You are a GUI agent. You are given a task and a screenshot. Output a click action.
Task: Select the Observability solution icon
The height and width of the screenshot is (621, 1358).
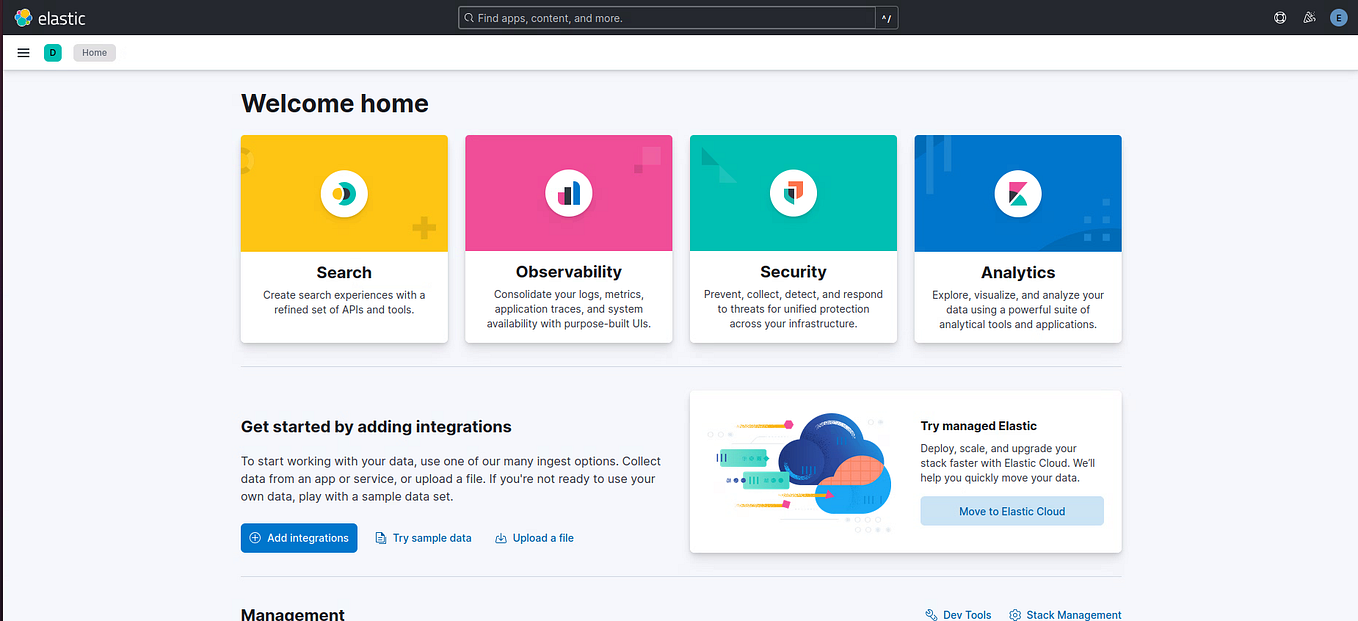[568, 193]
